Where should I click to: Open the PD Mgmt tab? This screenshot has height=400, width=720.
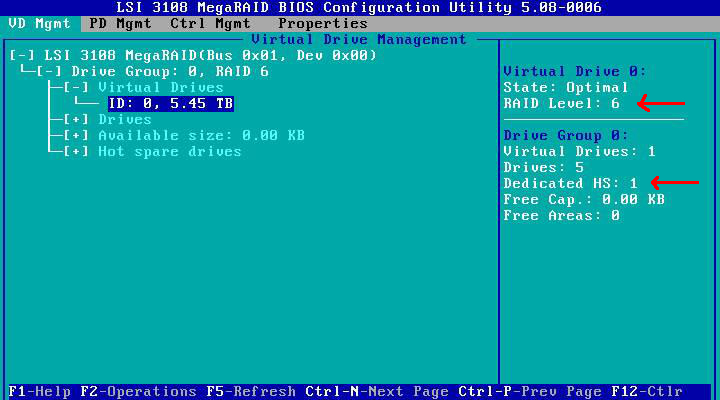click(120, 23)
